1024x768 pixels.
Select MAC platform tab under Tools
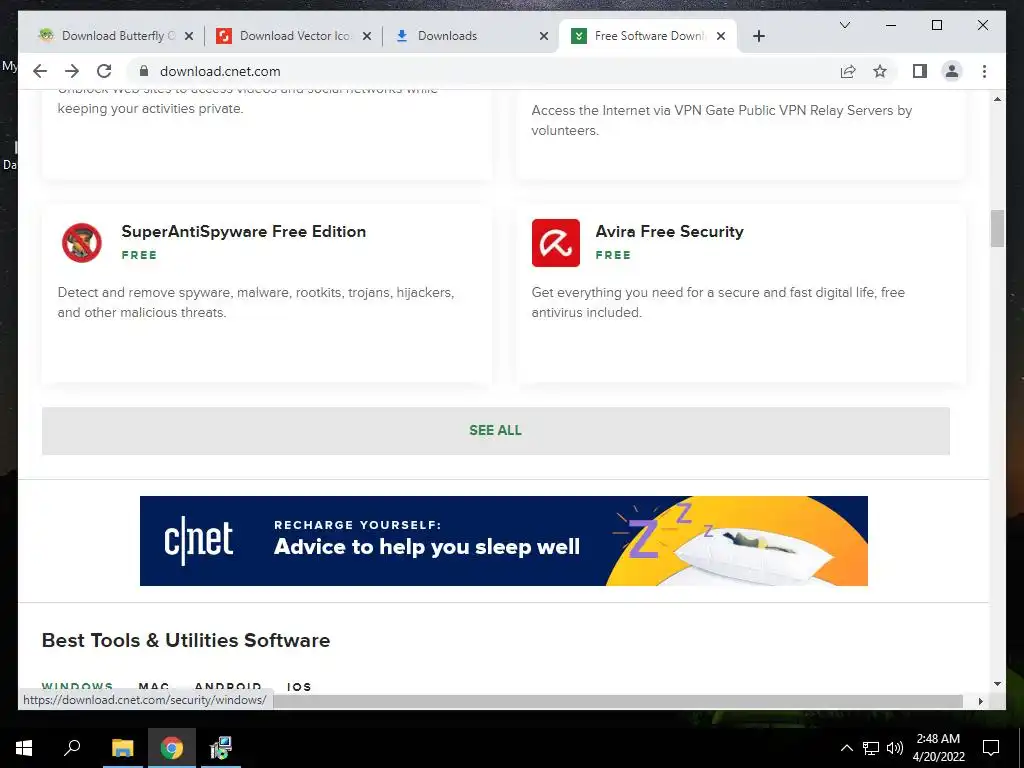[x=154, y=686]
